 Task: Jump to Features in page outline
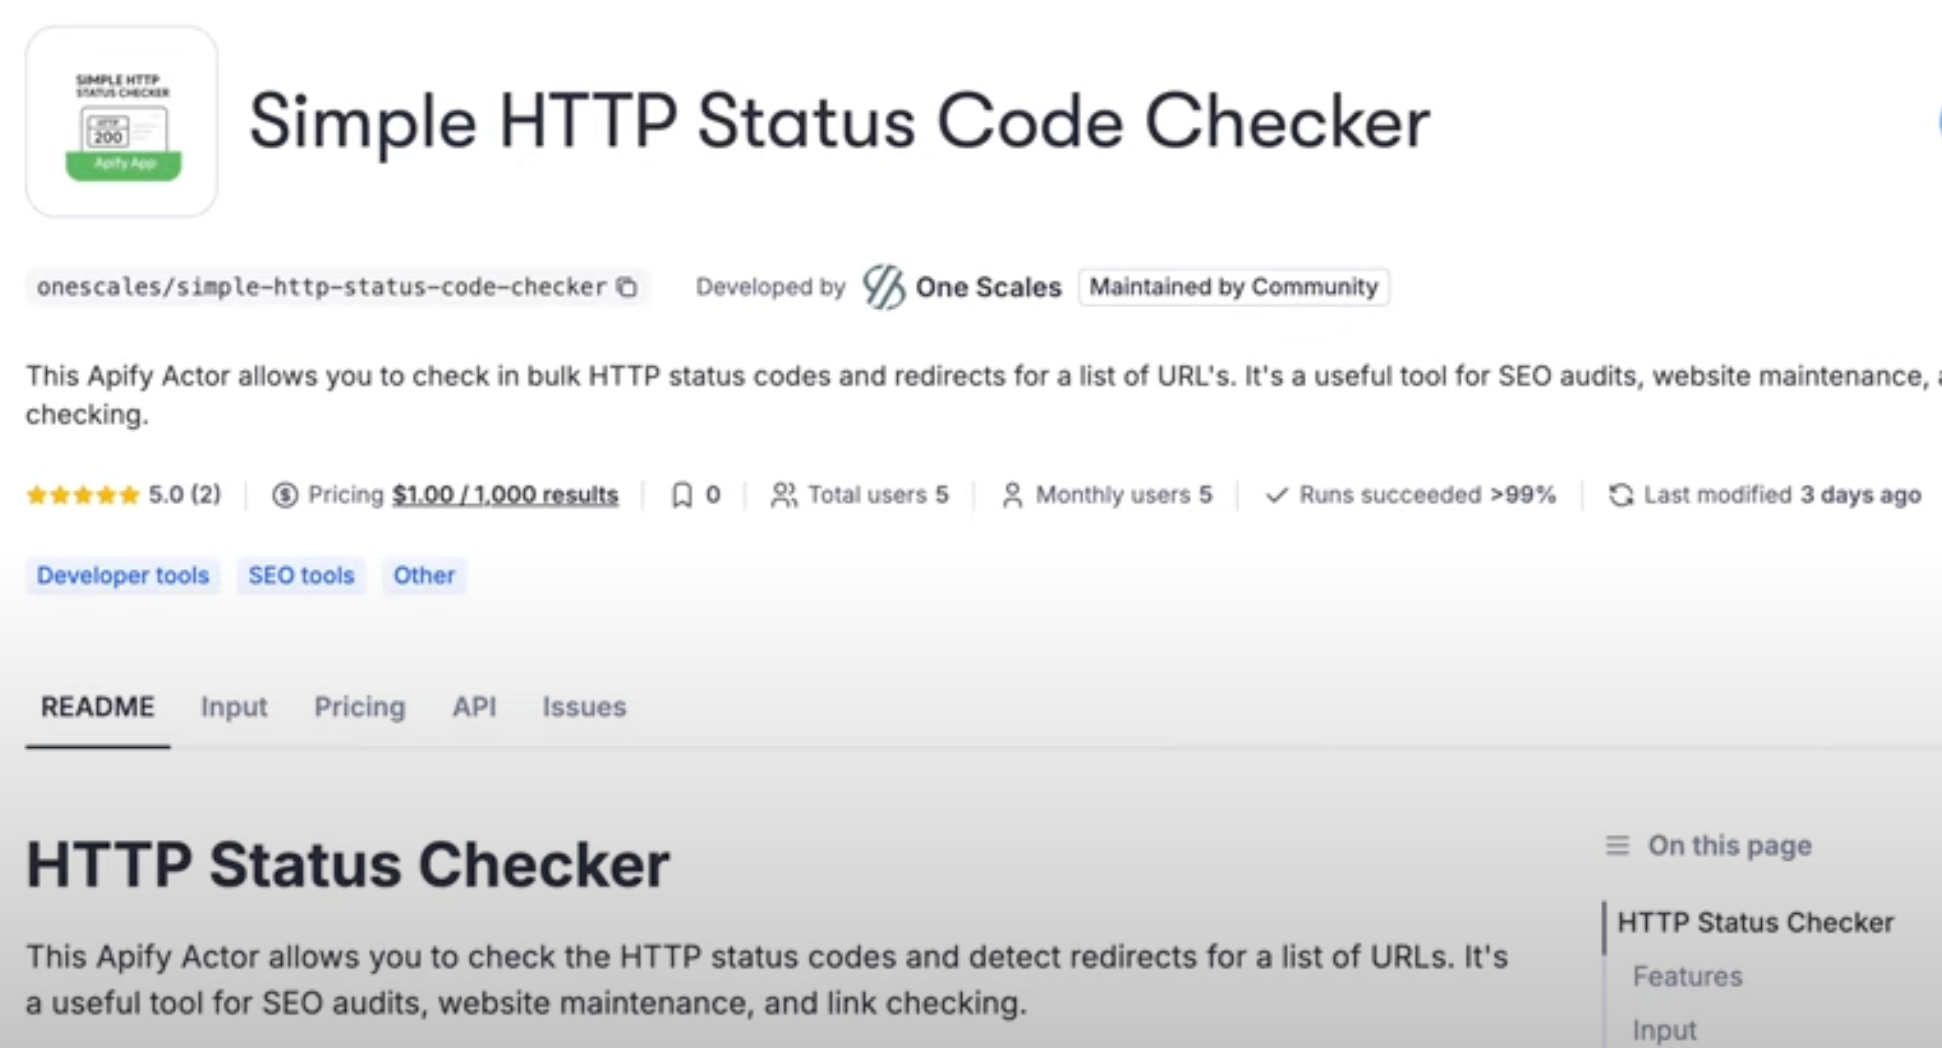1687,976
